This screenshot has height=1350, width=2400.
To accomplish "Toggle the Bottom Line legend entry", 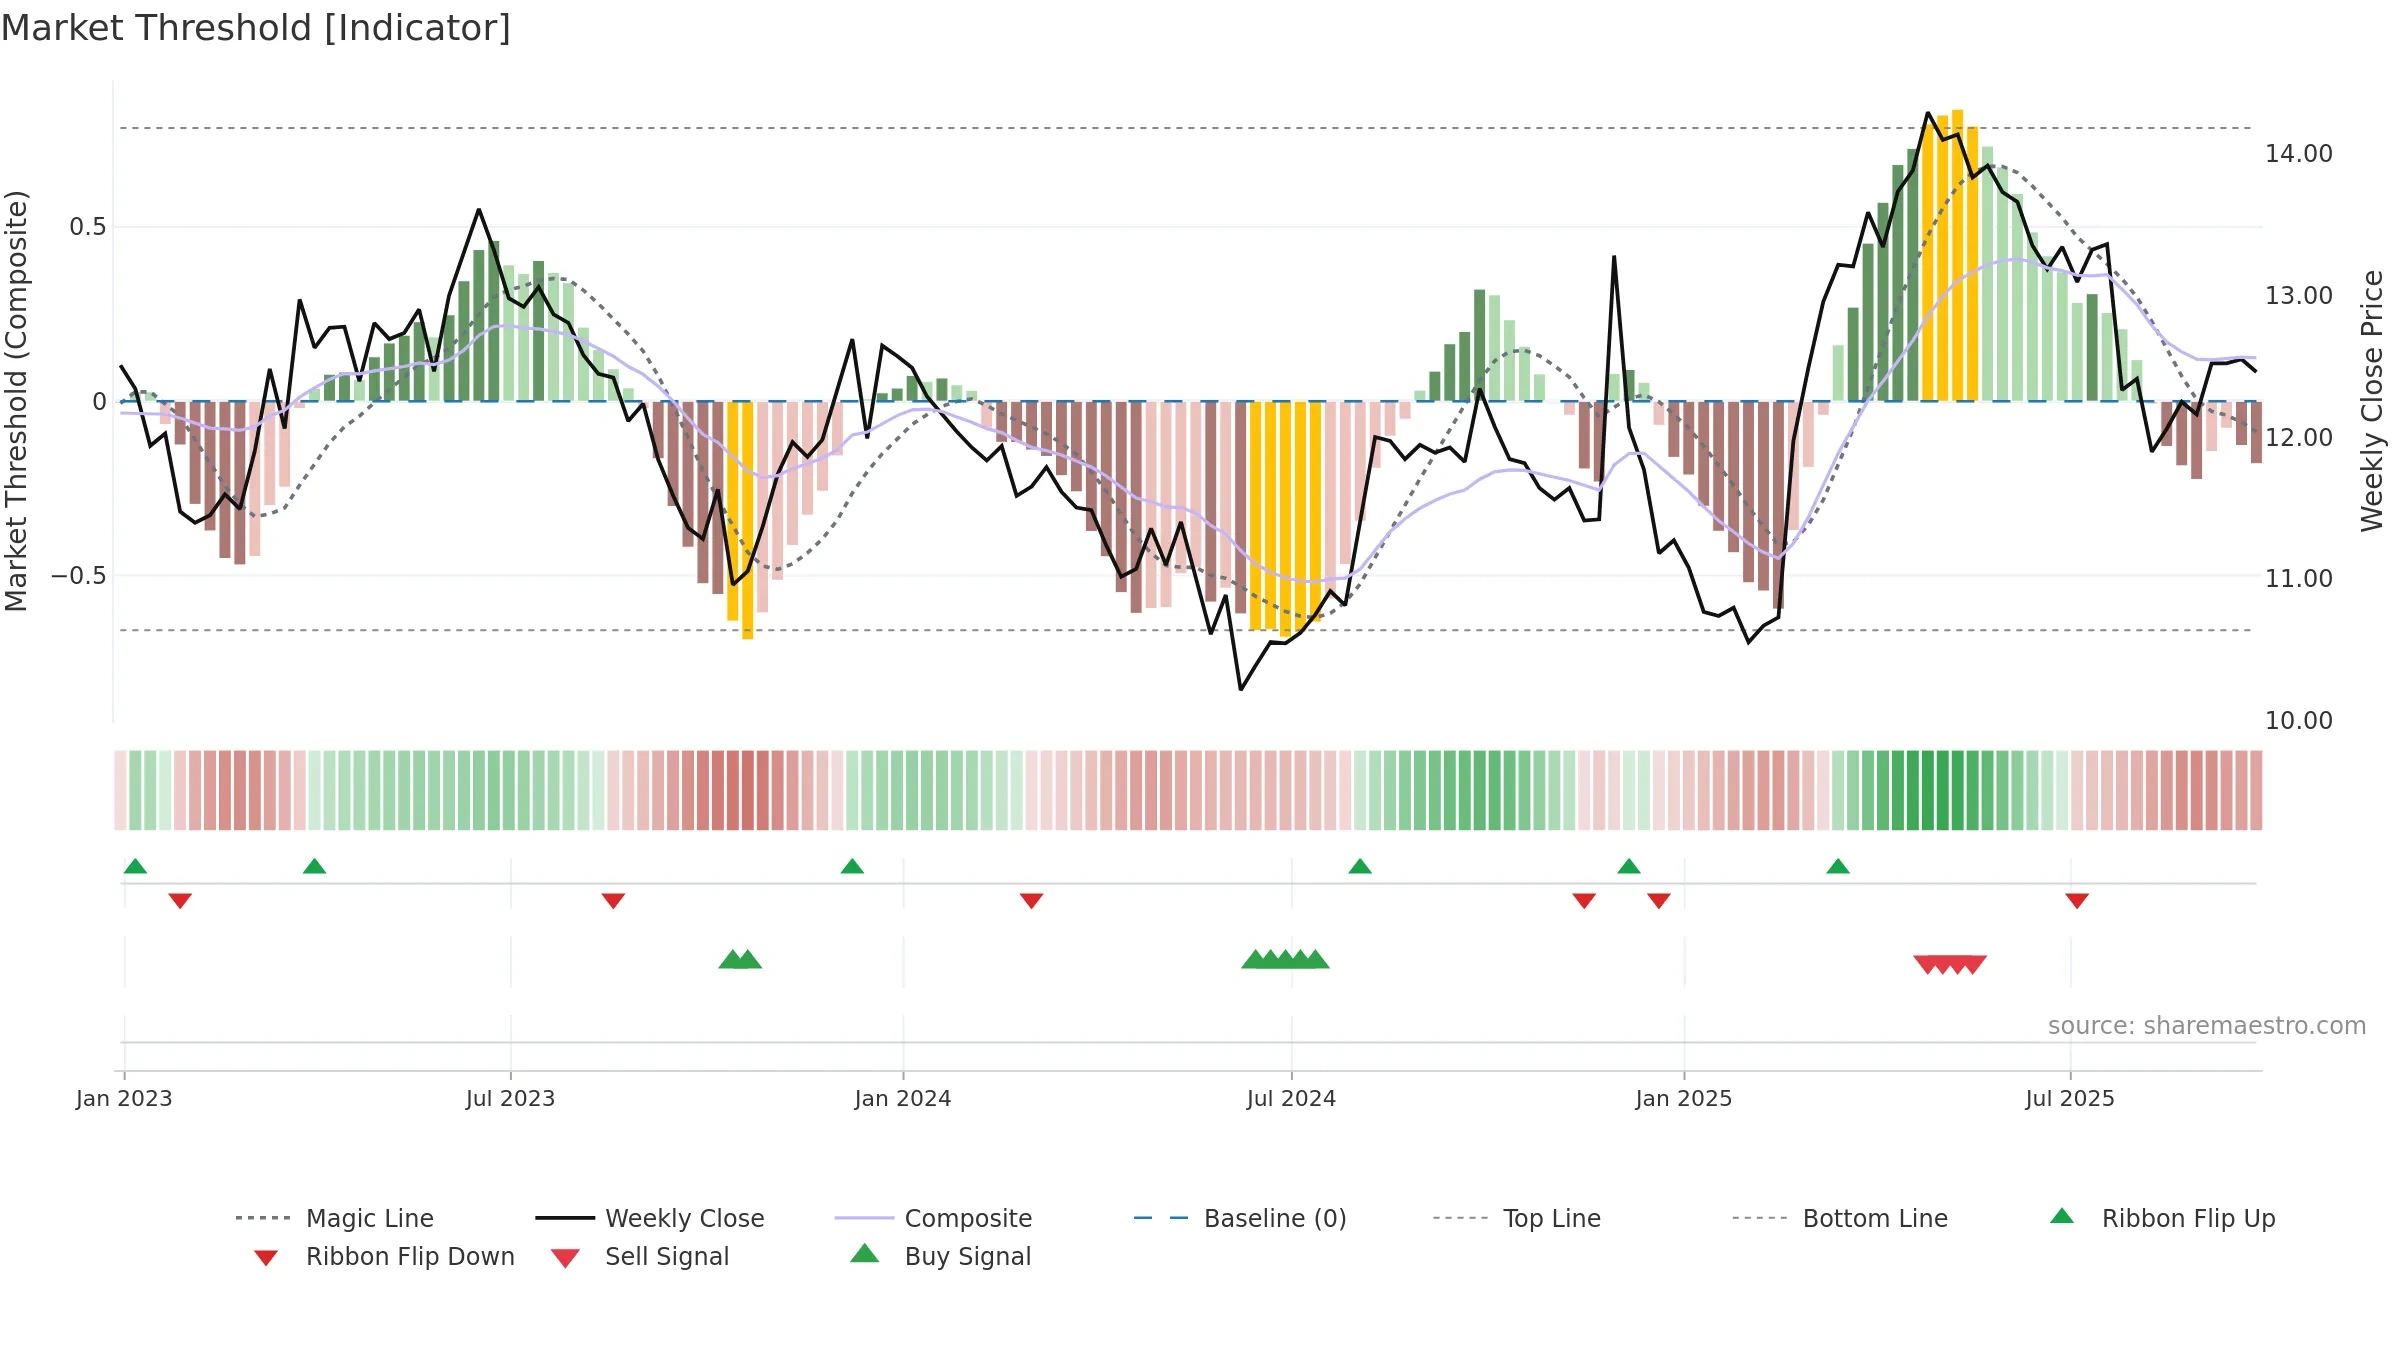I will [1840, 1218].
